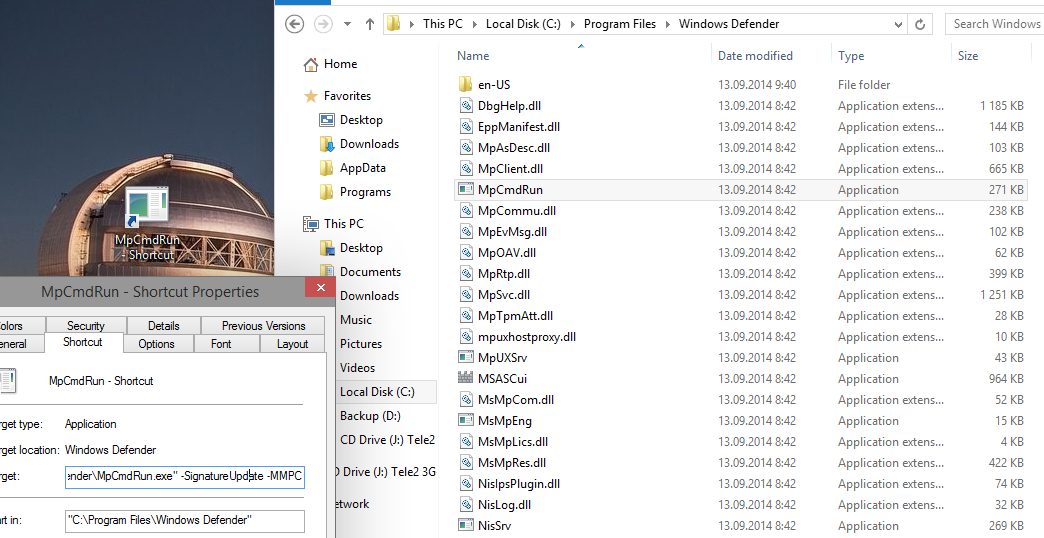The width and height of the screenshot is (1044, 538).
Task: Select 'This PC' in address breadcrumb
Action: pos(443,24)
